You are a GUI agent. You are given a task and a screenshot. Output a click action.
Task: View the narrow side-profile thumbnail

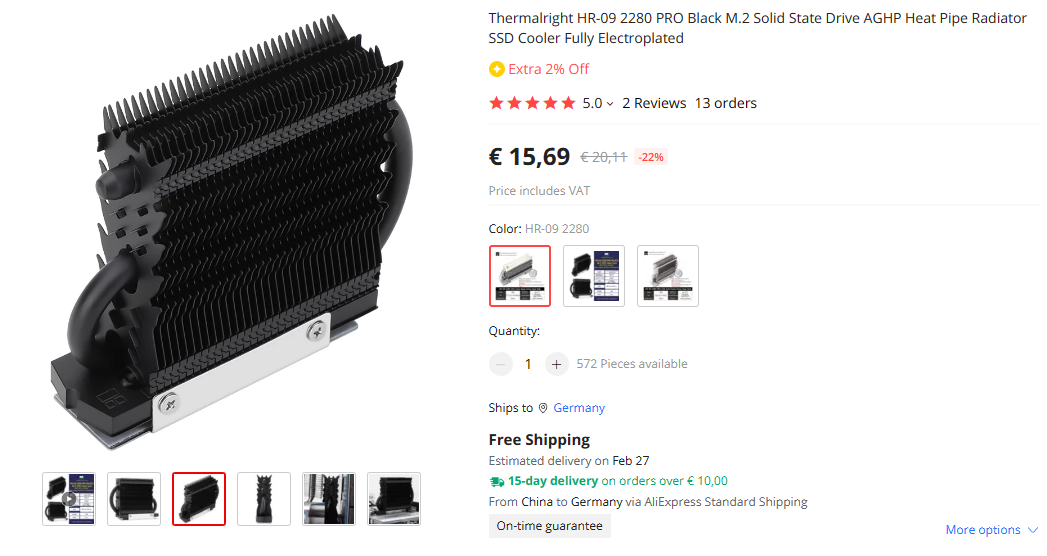coord(264,499)
